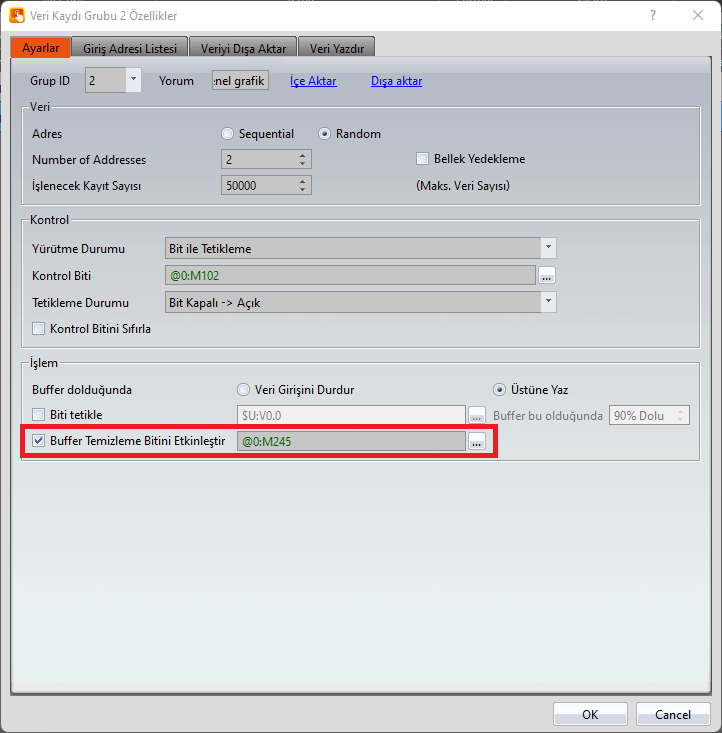Image resolution: width=722 pixels, height=733 pixels.
Task: Uncheck Buffer Temizleme Bitini Etkinleştir
Action: (39, 441)
